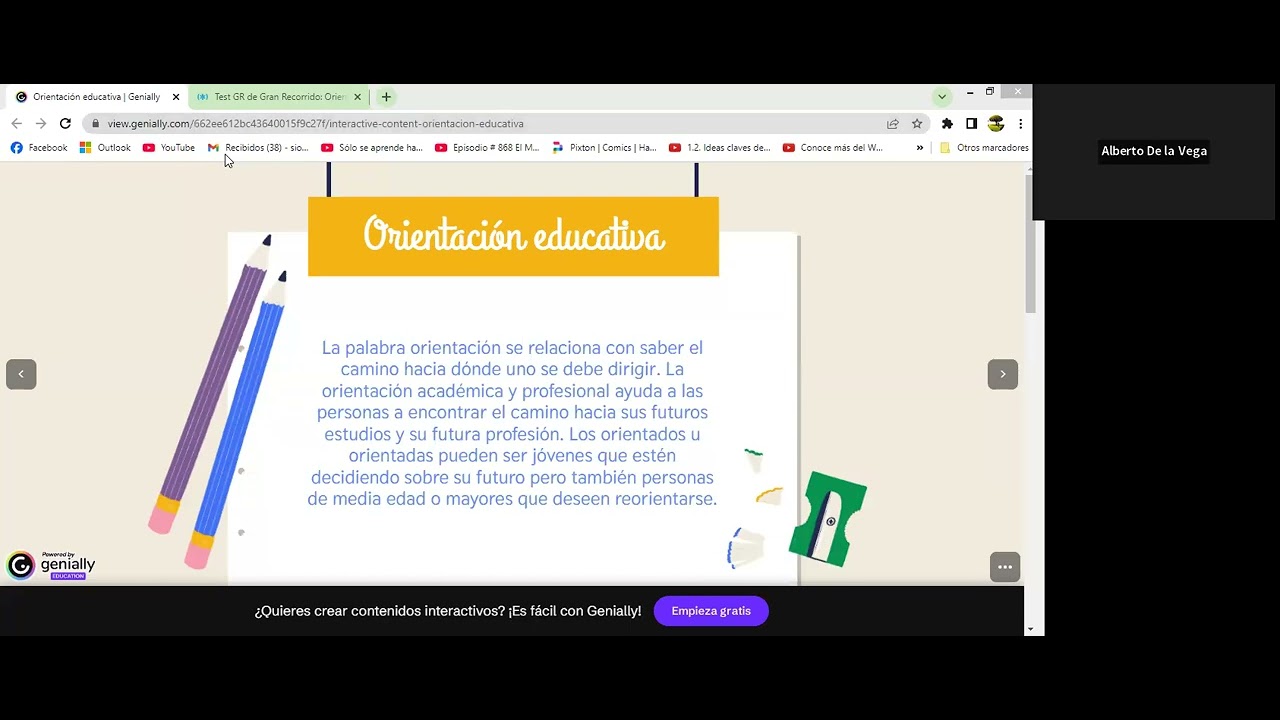Open the Outlook bookmark
The width and height of the screenshot is (1280, 720).
coord(105,148)
